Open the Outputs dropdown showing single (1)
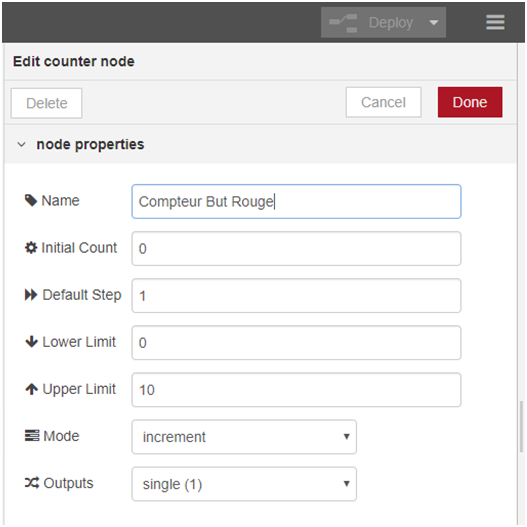Image resolution: width=527 pixels, height=527 pixels. (244, 484)
